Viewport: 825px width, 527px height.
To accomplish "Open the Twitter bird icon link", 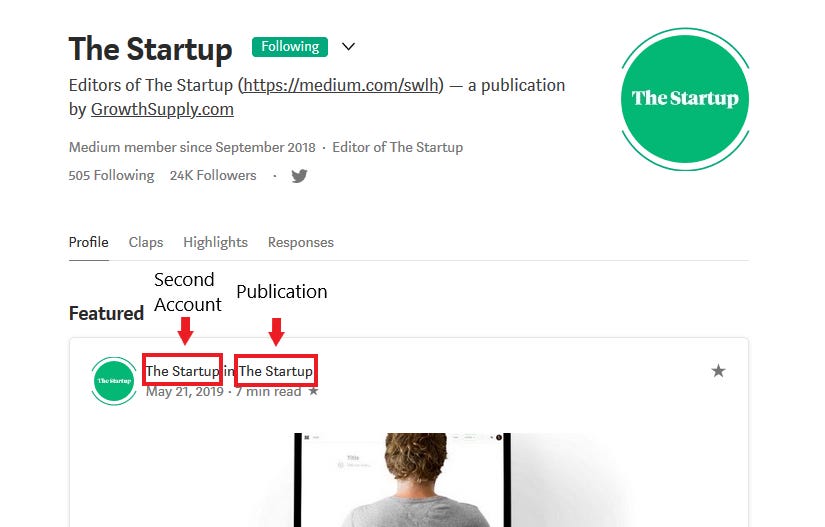I will click(x=299, y=176).
